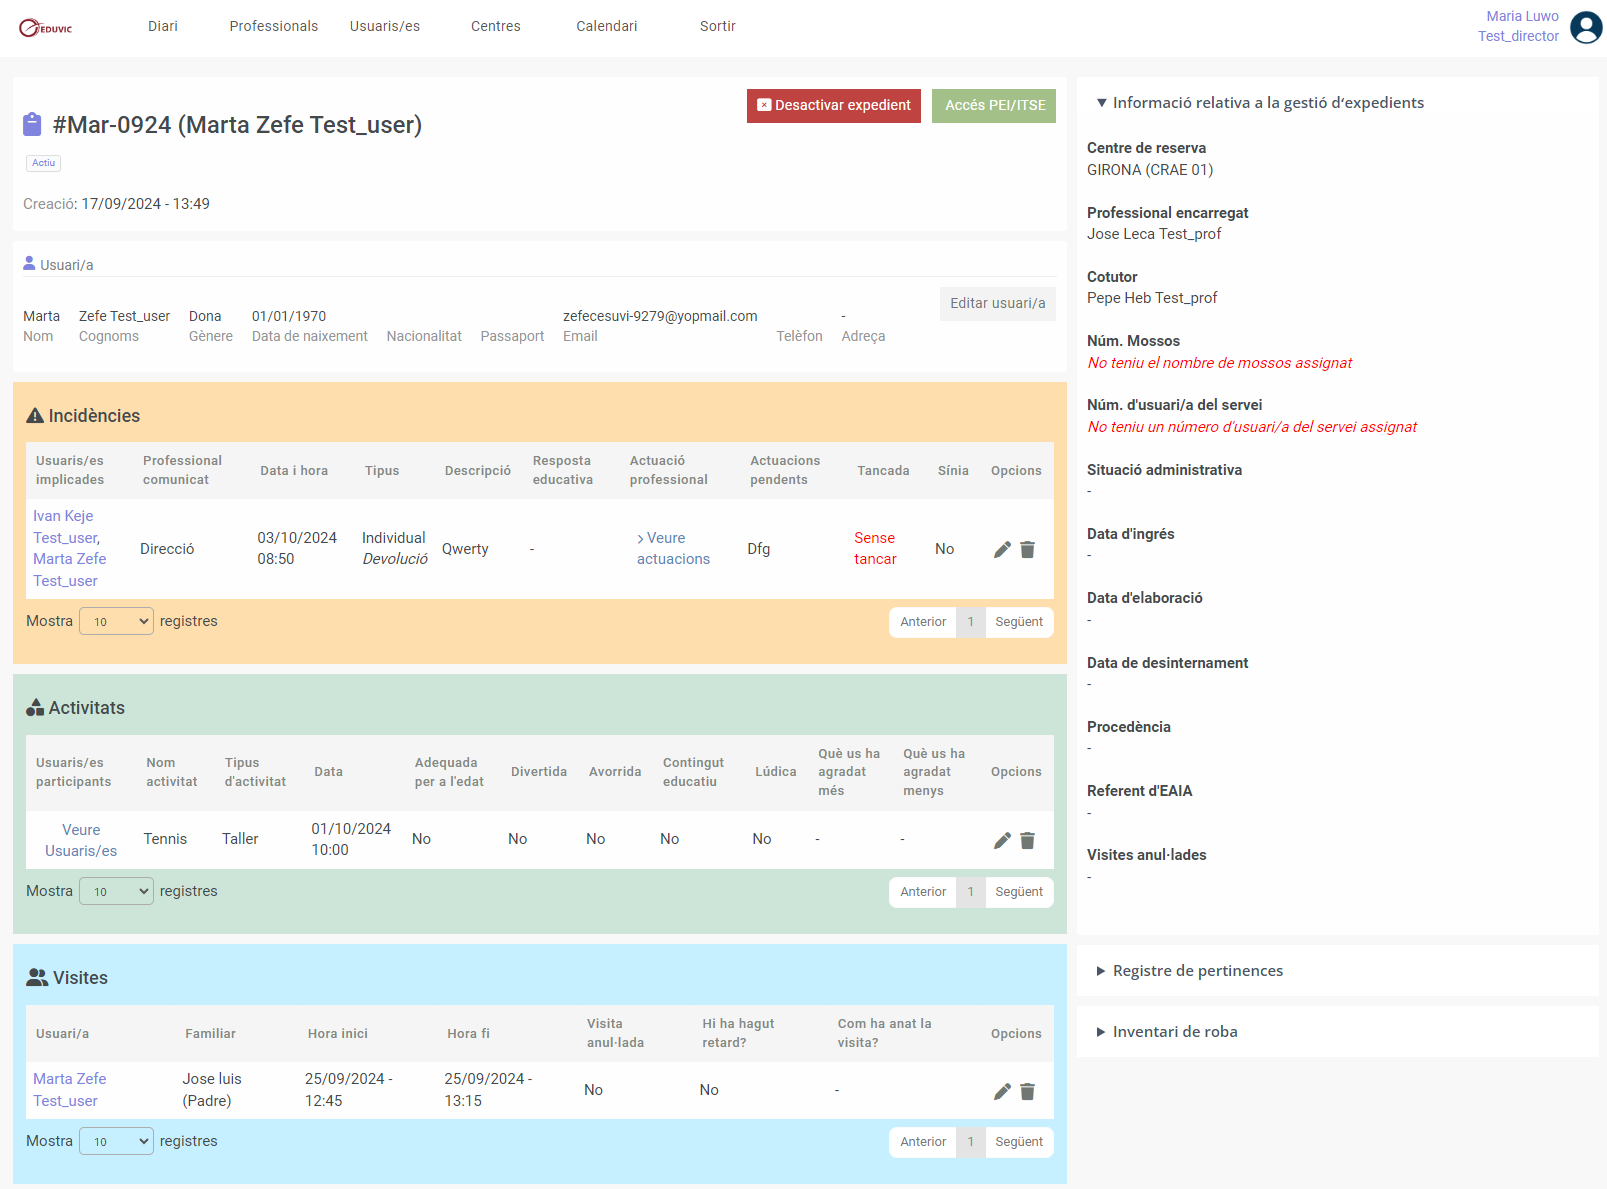Image resolution: width=1607 pixels, height=1189 pixels.
Task: Click Pepe Heb Test_prof cotutor value
Action: (x=1152, y=298)
